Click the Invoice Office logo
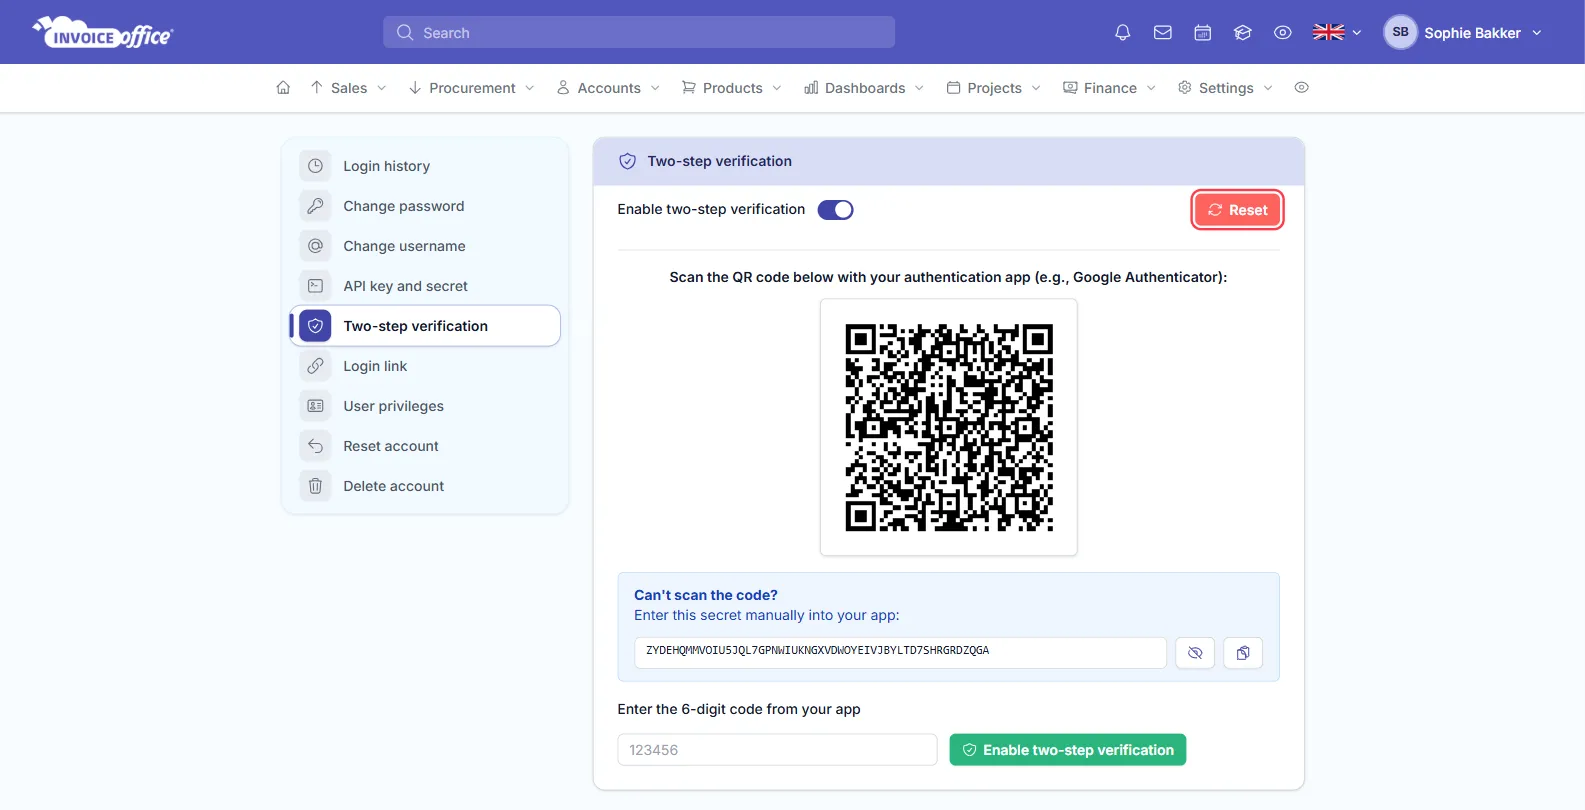The height and width of the screenshot is (810, 1585). click(103, 32)
